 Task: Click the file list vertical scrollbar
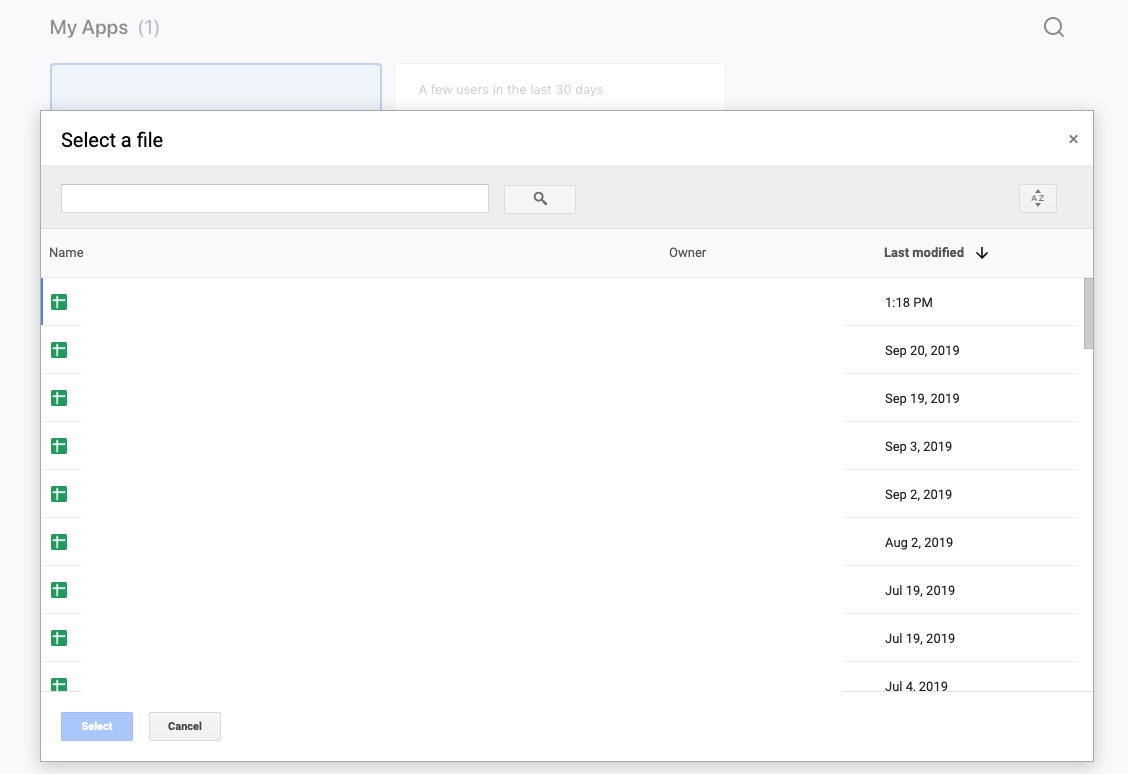tap(1088, 314)
